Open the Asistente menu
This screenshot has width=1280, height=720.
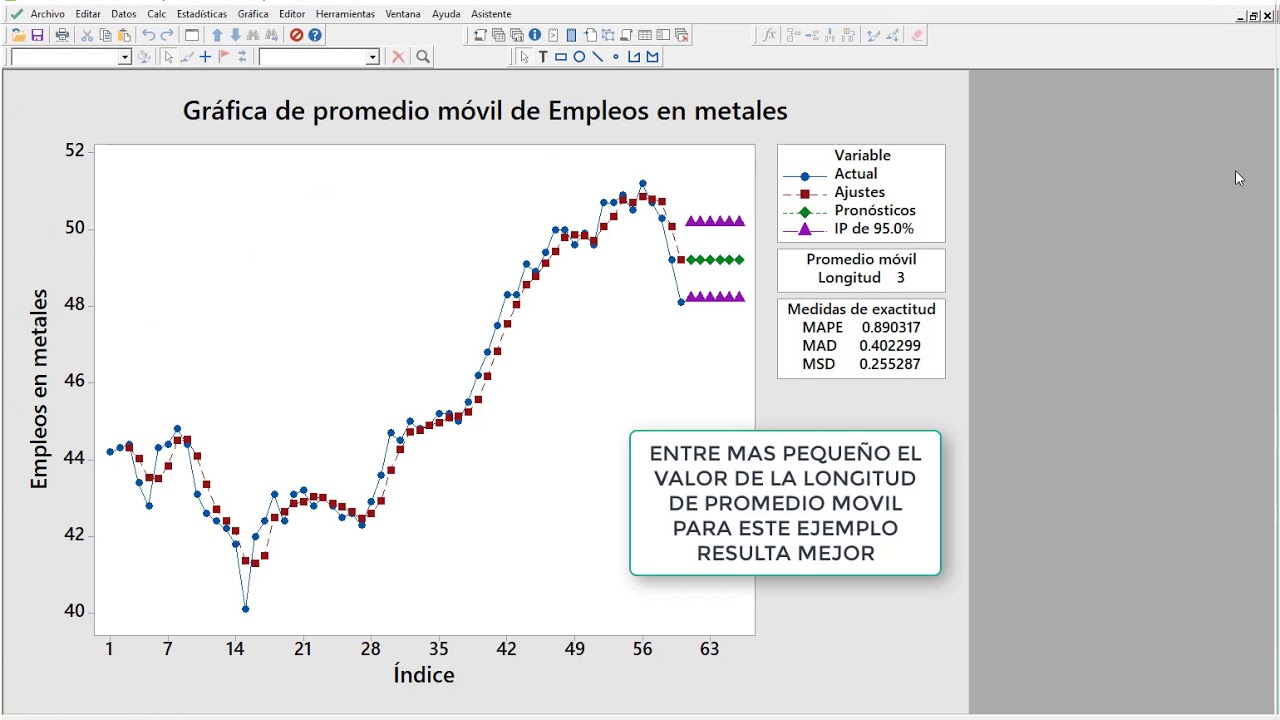click(x=491, y=14)
